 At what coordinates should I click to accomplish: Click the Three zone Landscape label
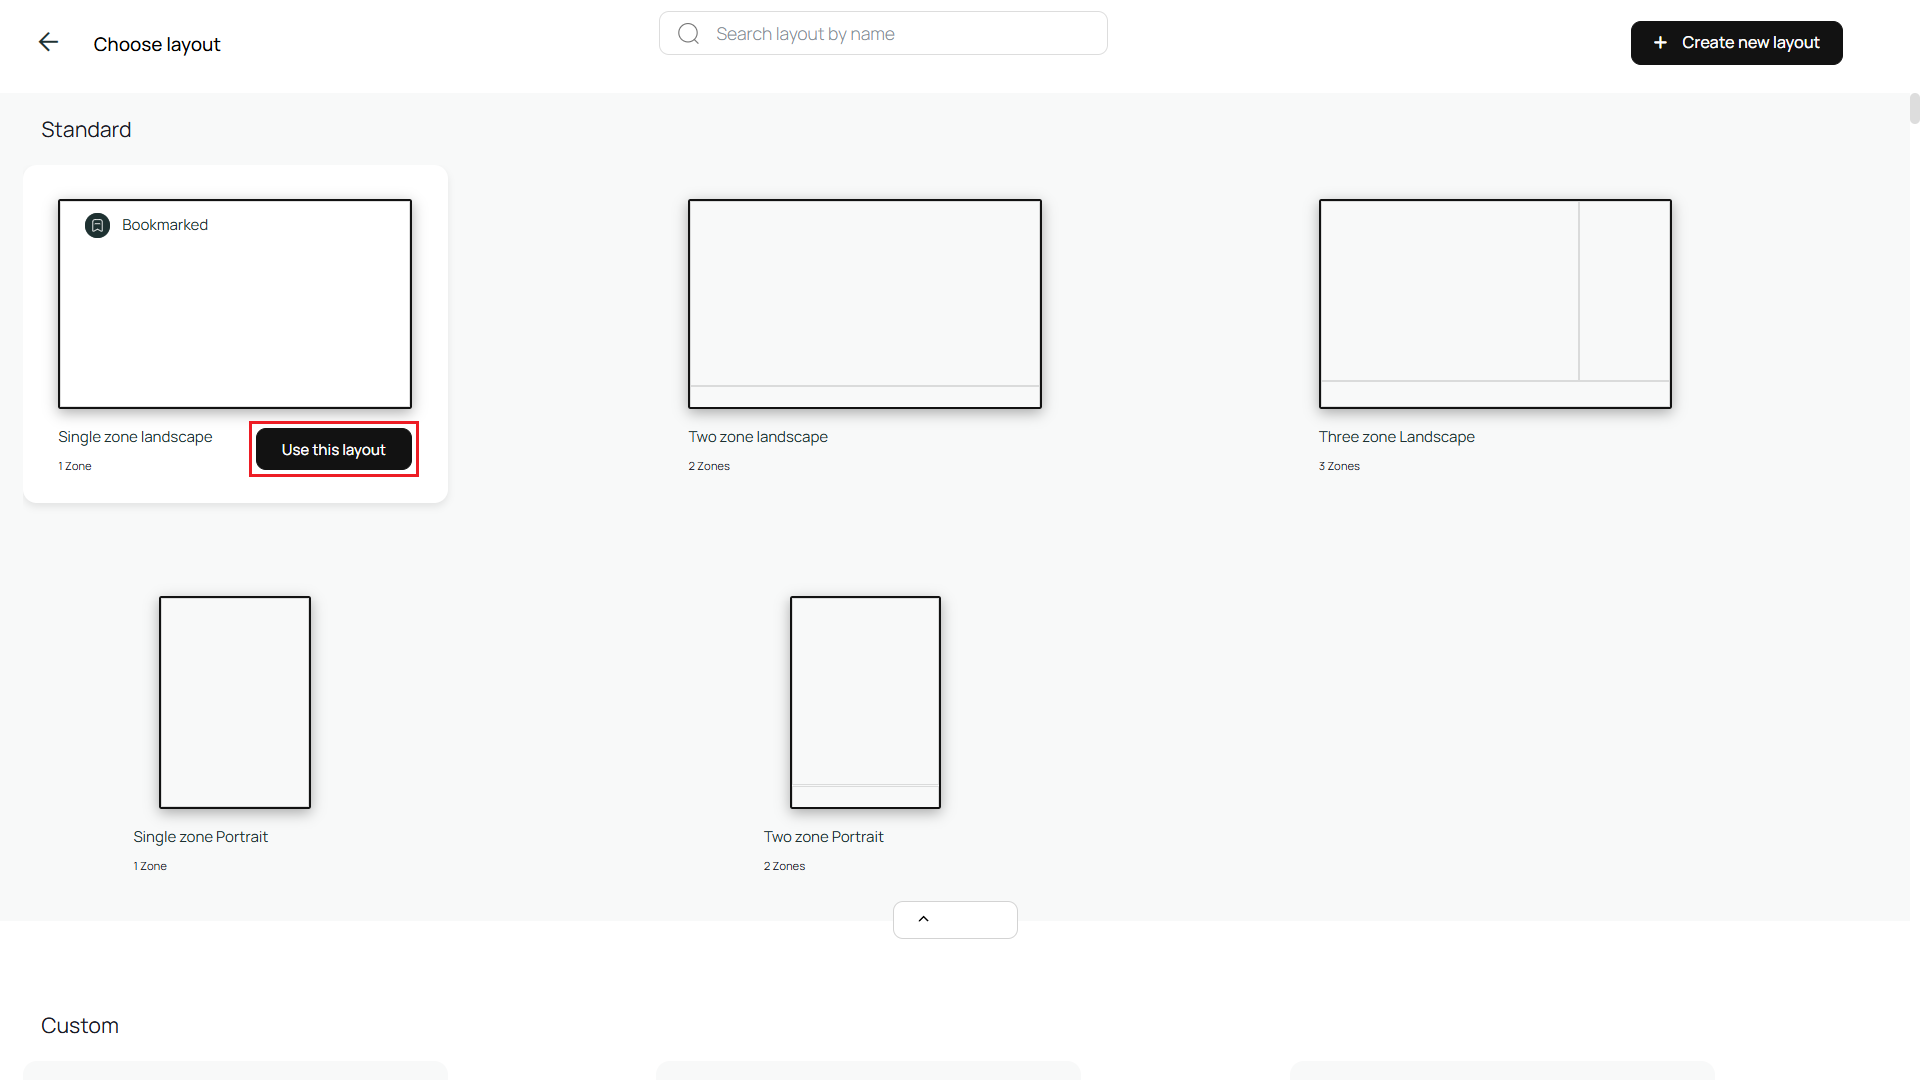pos(1396,436)
